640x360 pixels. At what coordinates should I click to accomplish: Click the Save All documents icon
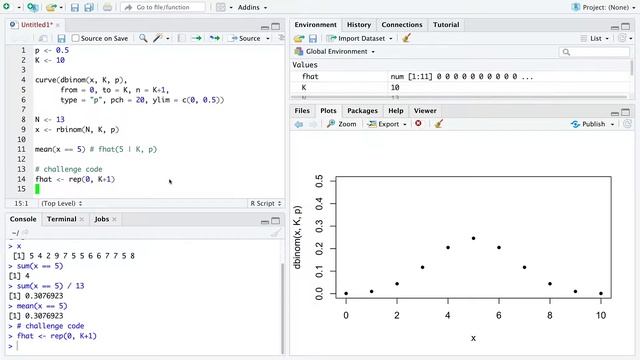[x=89, y=7]
